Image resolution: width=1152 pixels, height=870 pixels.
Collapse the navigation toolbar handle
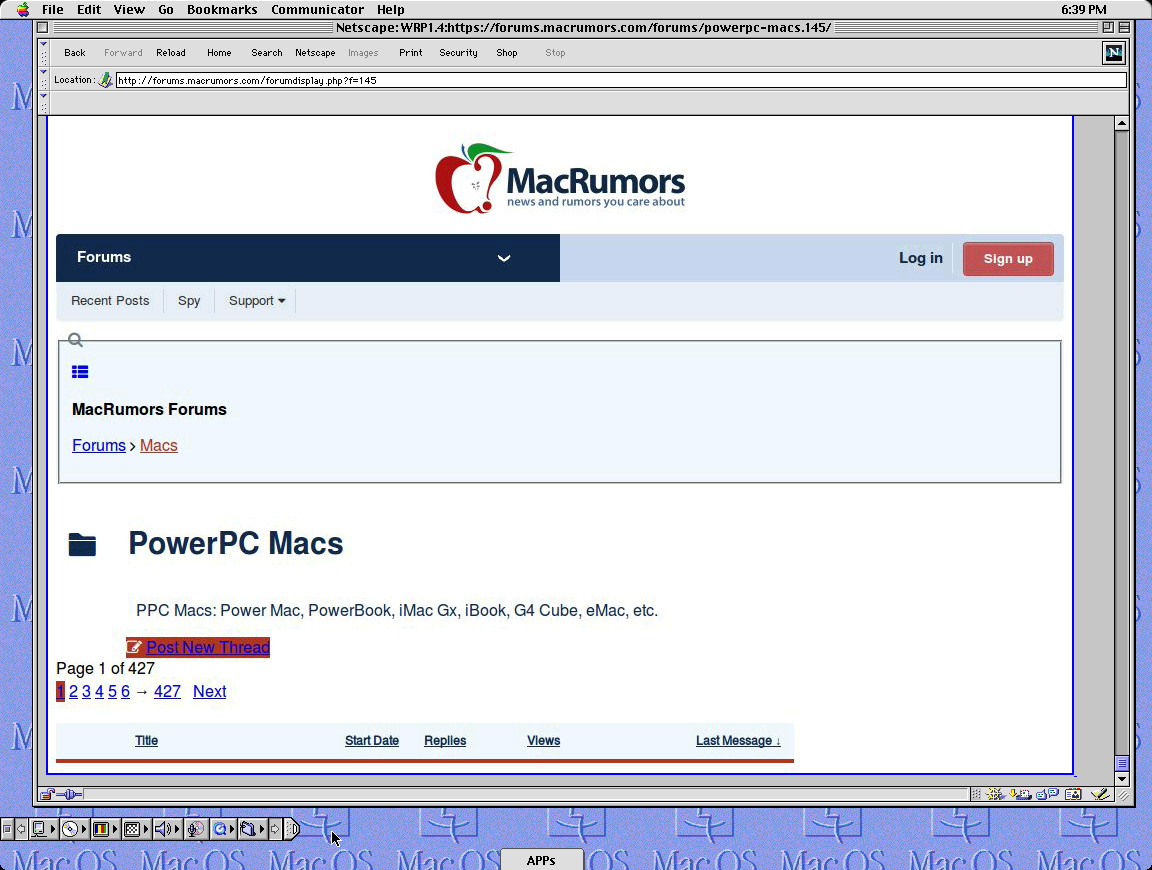coord(43,53)
